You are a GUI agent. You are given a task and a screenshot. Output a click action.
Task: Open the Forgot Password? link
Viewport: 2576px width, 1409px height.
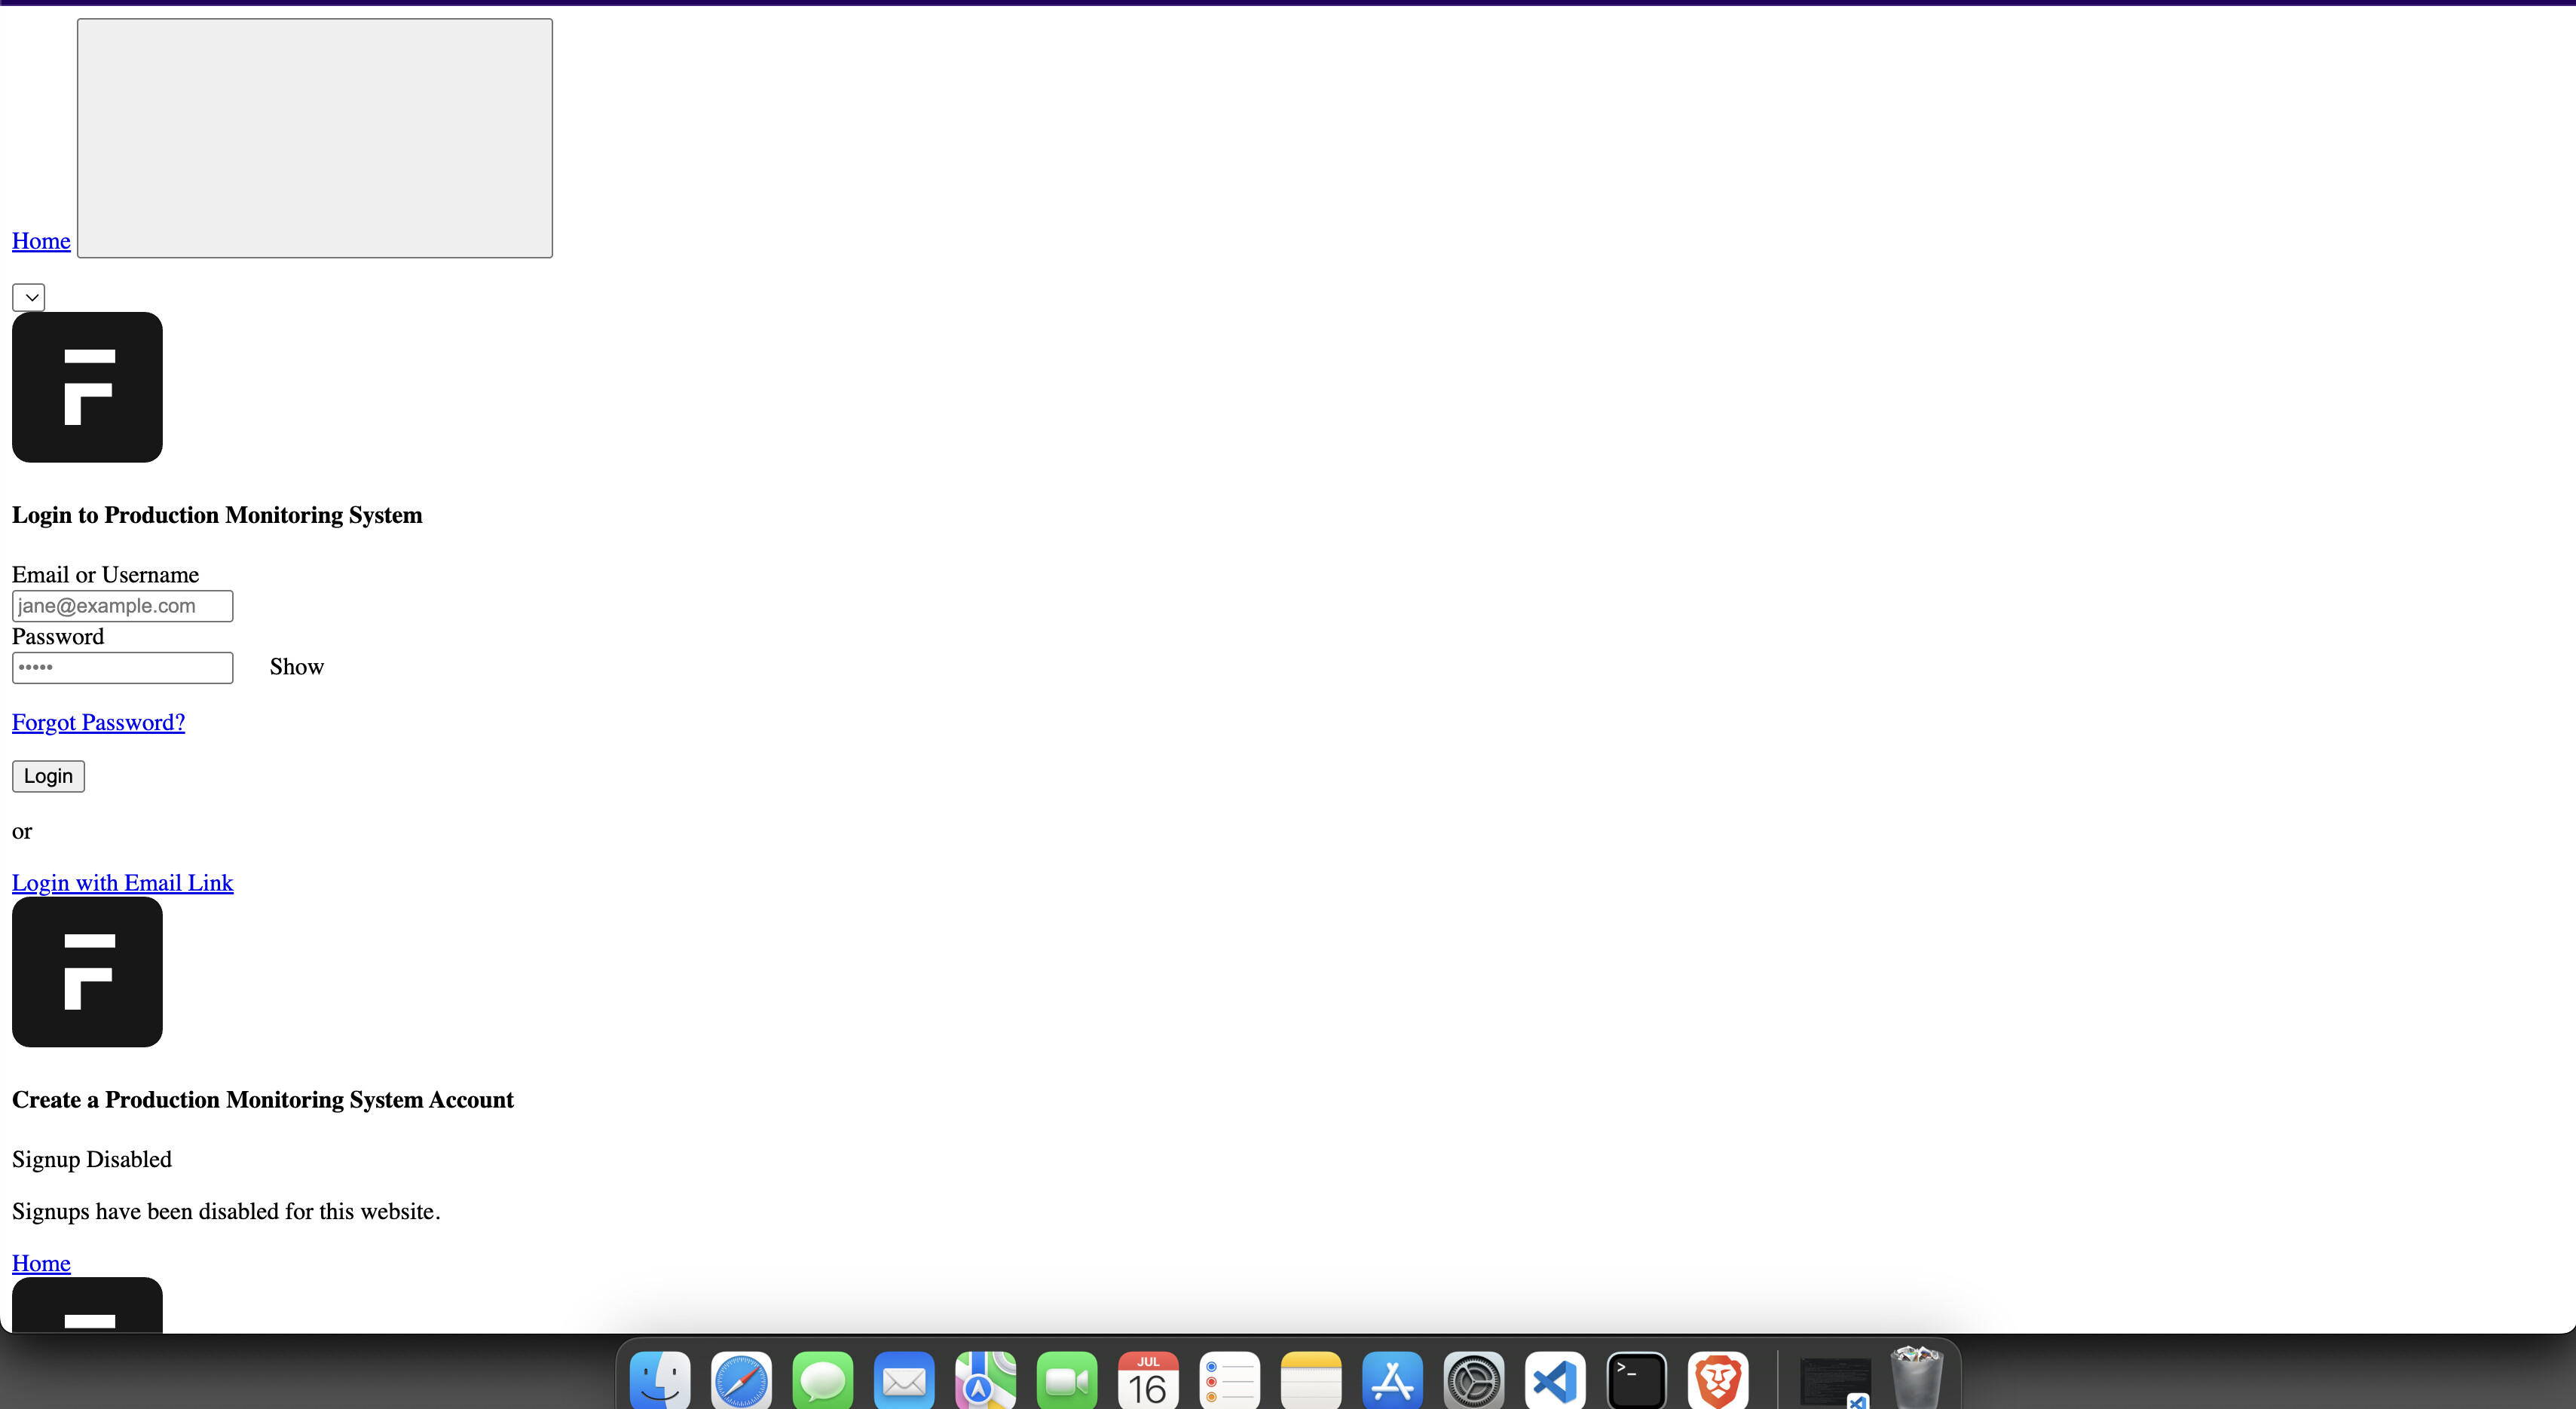[x=98, y=722]
